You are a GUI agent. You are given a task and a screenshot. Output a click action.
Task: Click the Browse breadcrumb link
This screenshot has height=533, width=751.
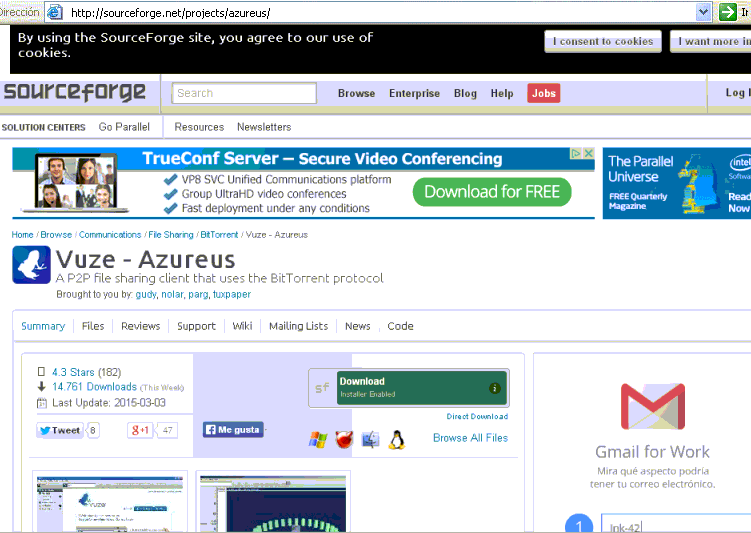tap(56, 235)
